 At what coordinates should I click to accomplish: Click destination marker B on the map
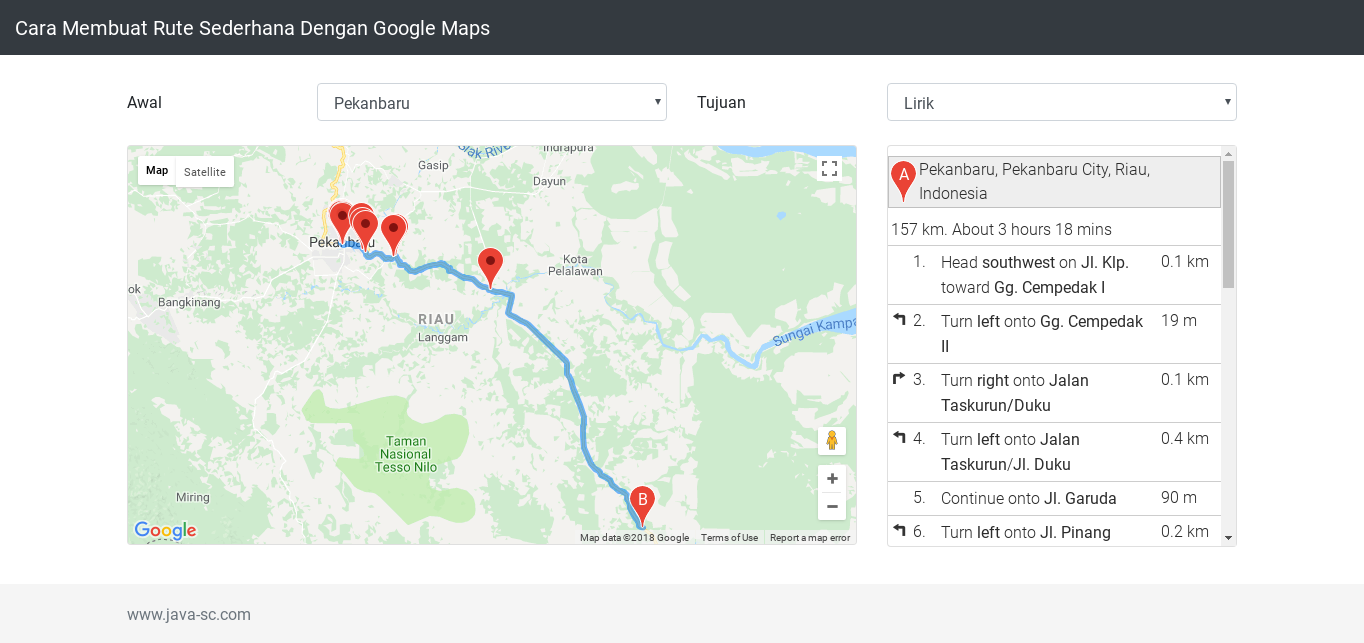[641, 498]
